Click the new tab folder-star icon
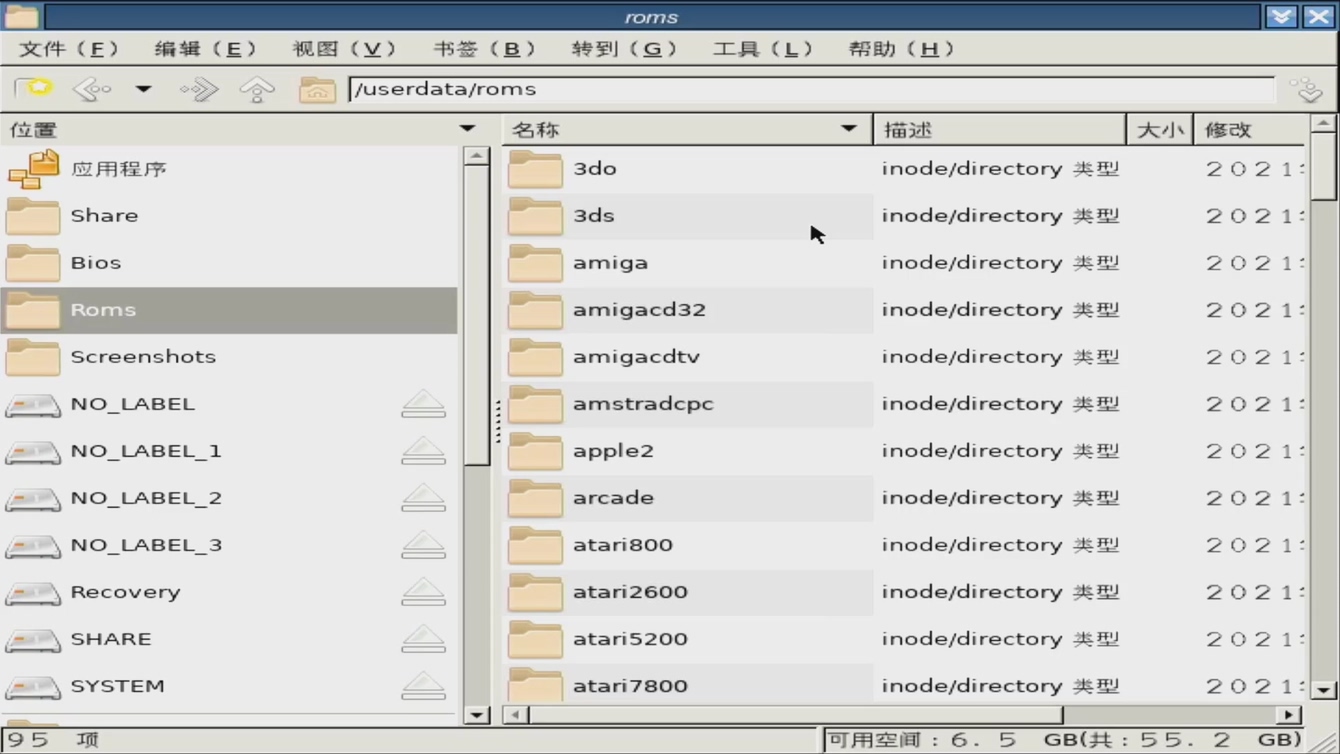Viewport: 1340px width, 754px height. click(34, 89)
